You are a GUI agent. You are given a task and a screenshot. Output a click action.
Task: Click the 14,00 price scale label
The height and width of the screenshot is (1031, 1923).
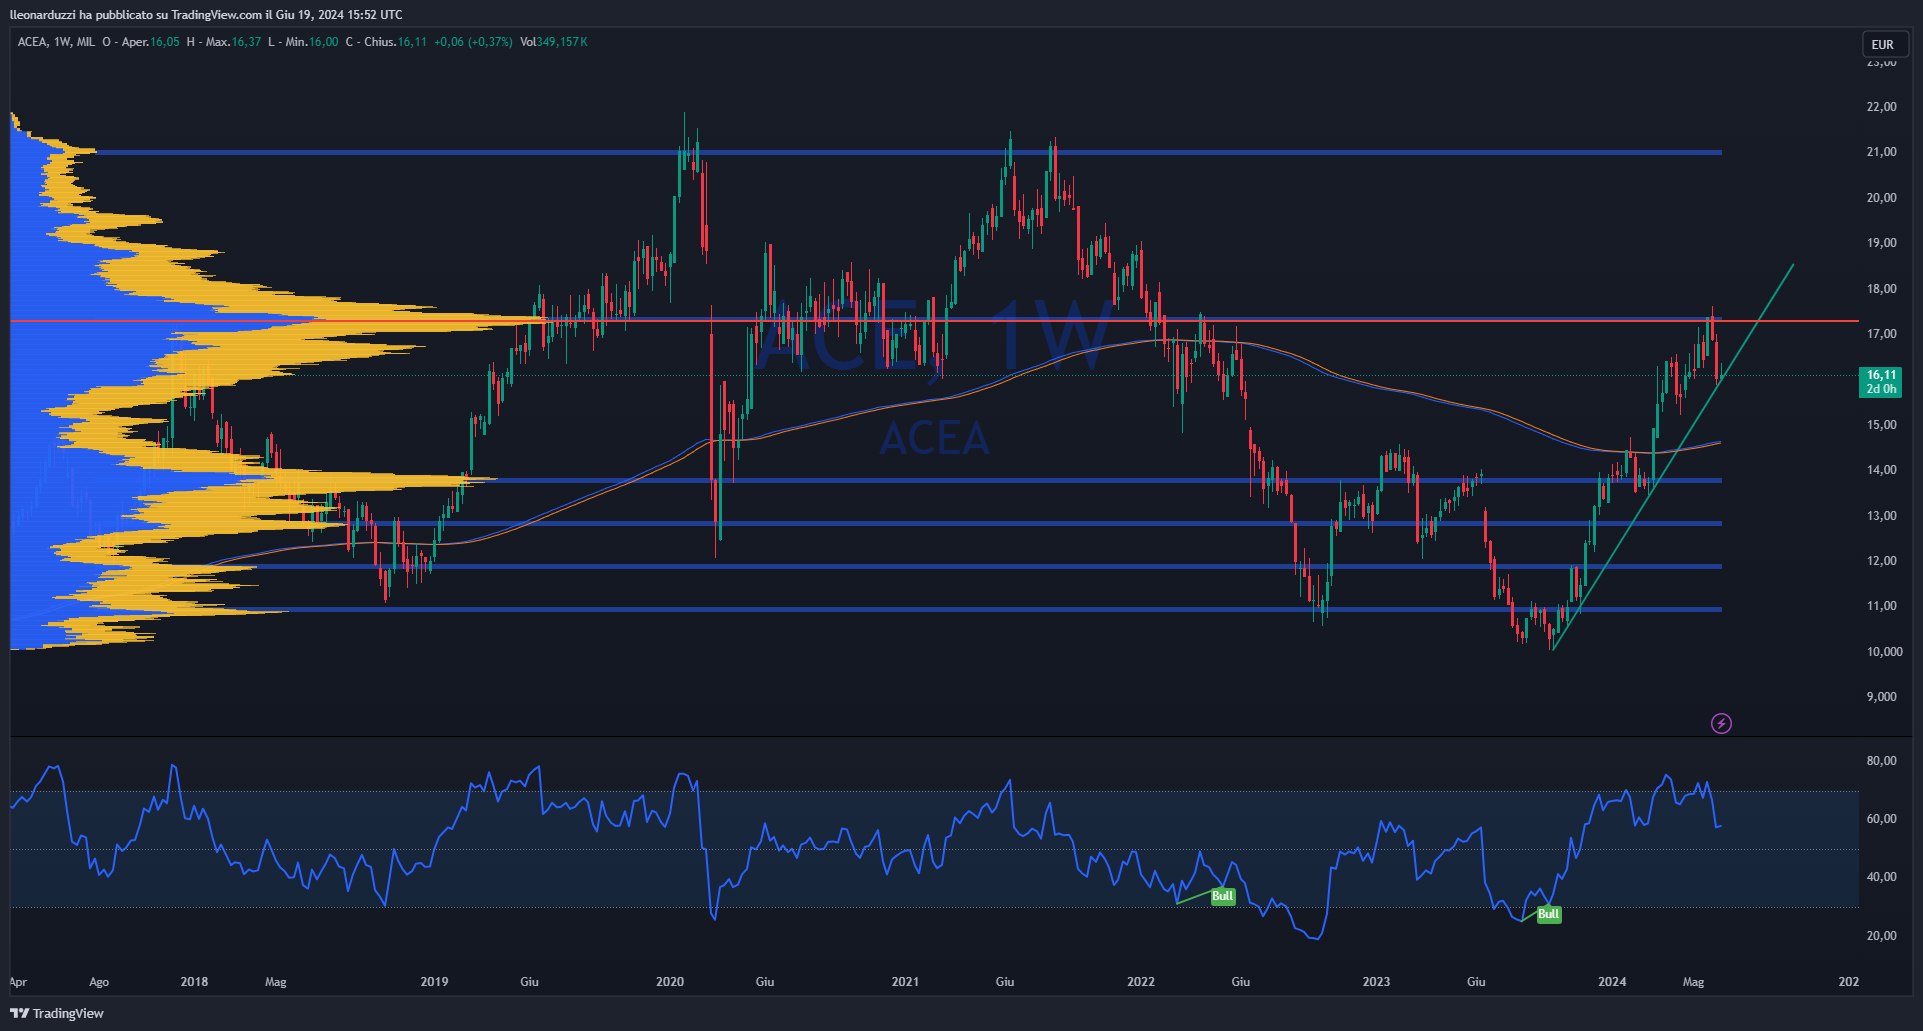[1881, 470]
